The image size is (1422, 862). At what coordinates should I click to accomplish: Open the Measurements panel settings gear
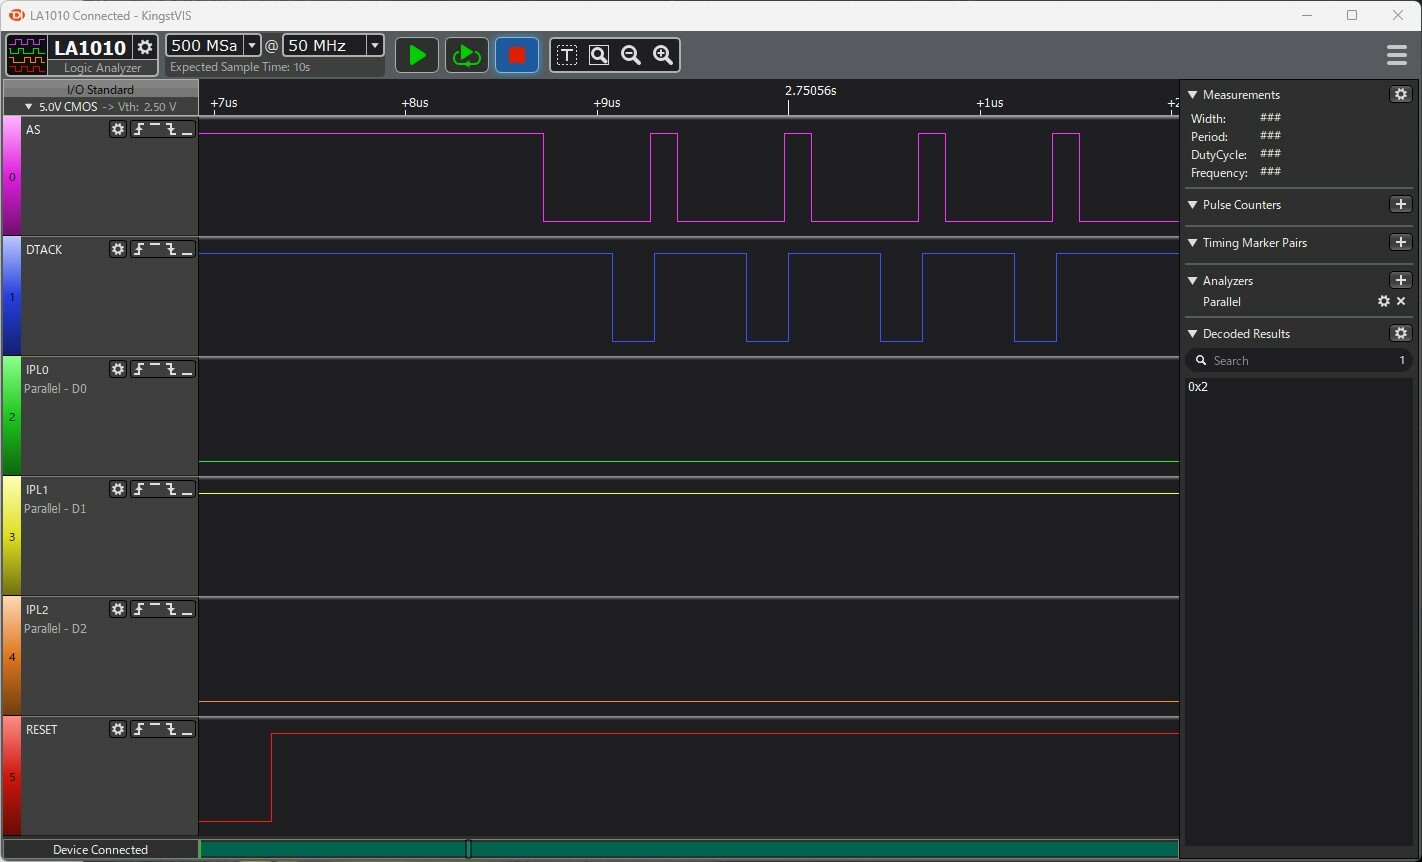click(1400, 94)
